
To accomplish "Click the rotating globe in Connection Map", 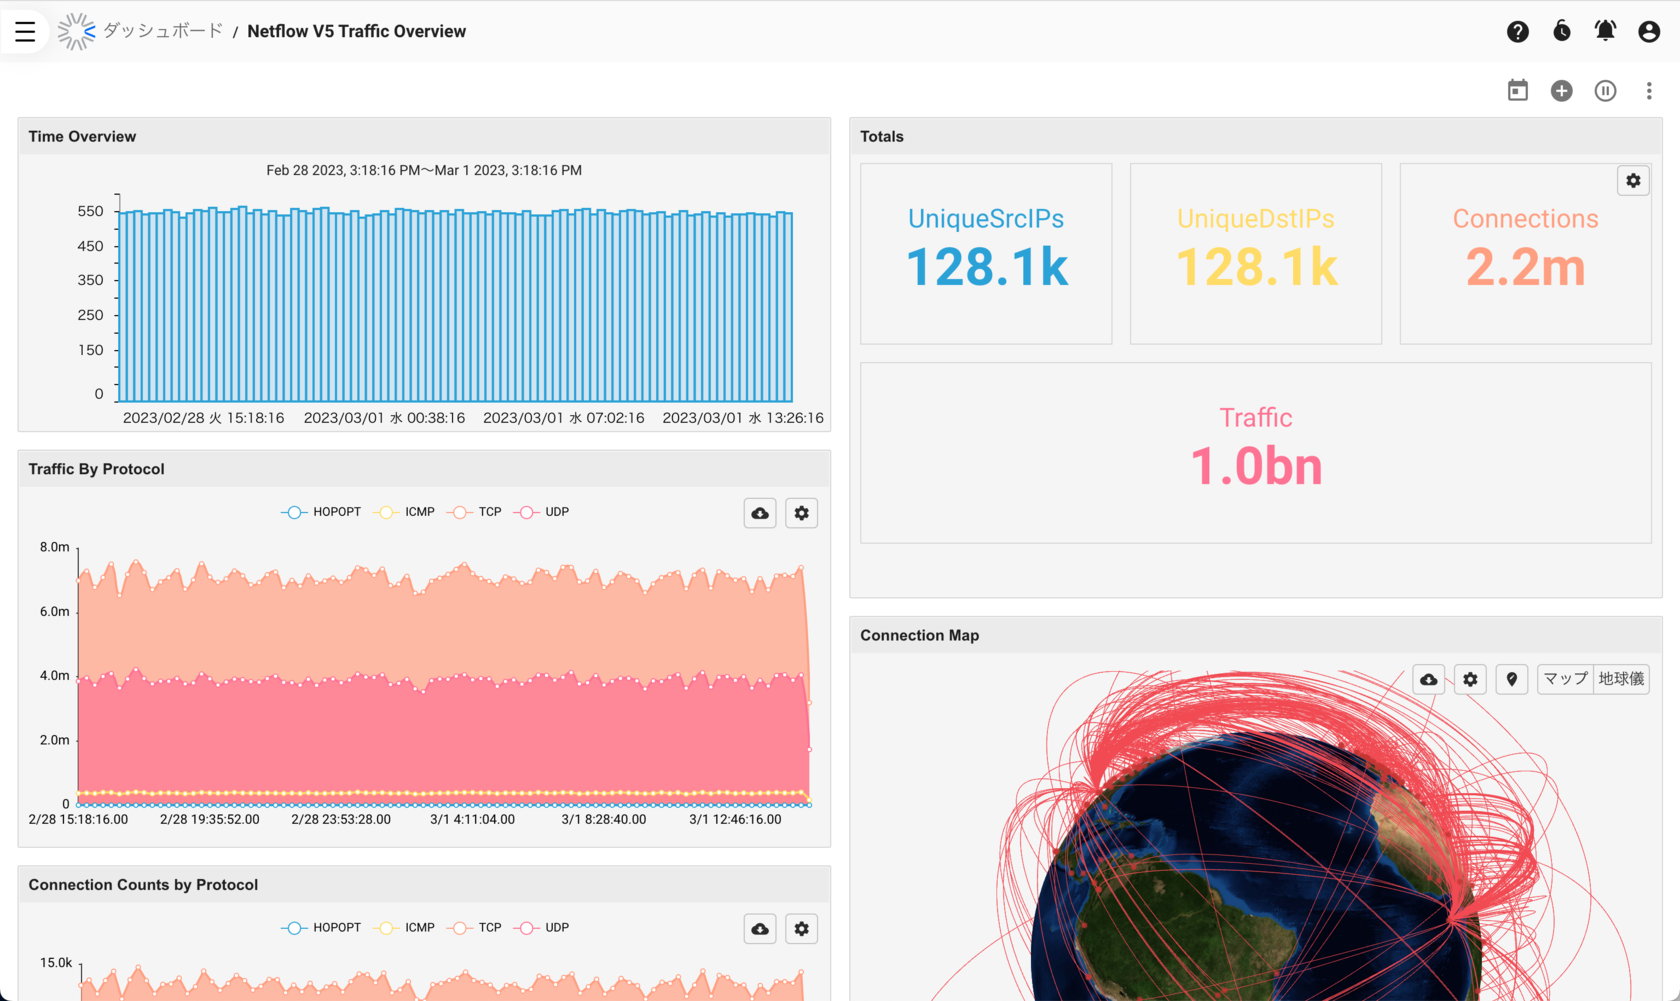I will [x=1256, y=866].
